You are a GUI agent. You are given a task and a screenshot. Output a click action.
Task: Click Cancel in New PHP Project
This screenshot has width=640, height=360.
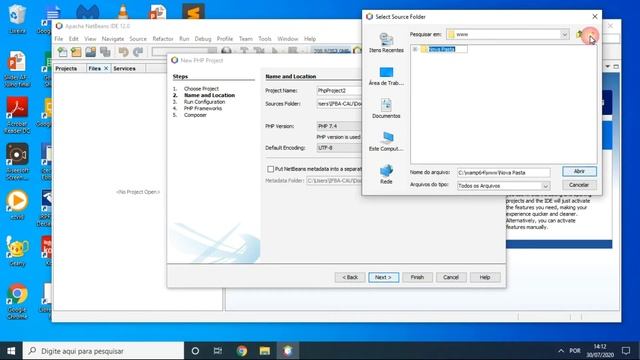click(451, 277)
